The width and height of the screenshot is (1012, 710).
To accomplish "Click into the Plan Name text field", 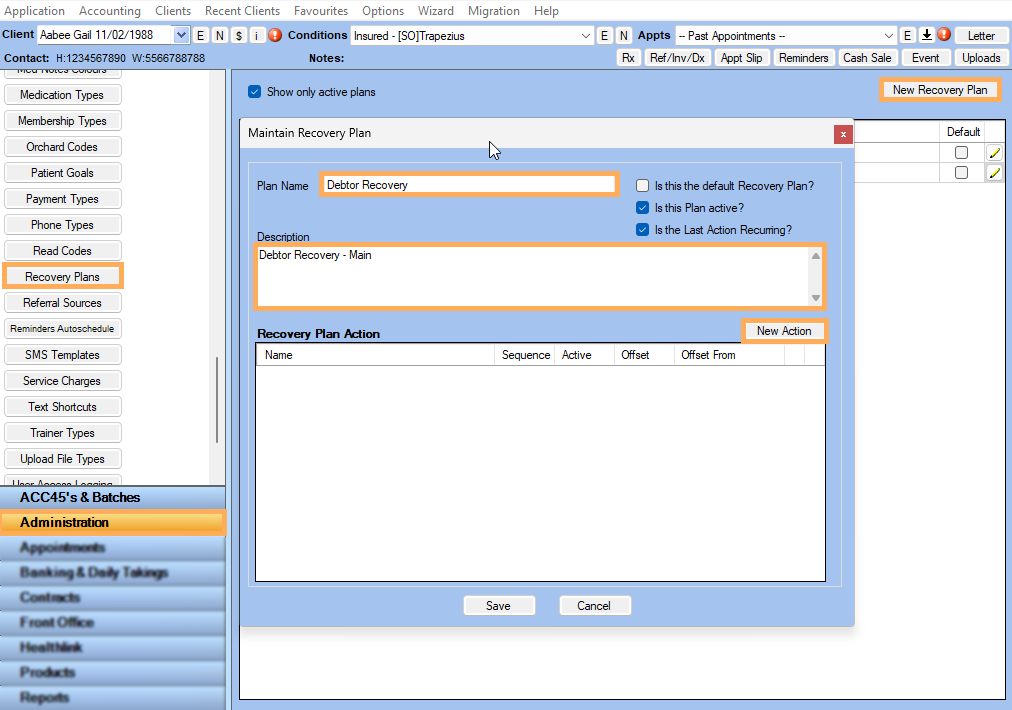I will [x=468, y=185].
